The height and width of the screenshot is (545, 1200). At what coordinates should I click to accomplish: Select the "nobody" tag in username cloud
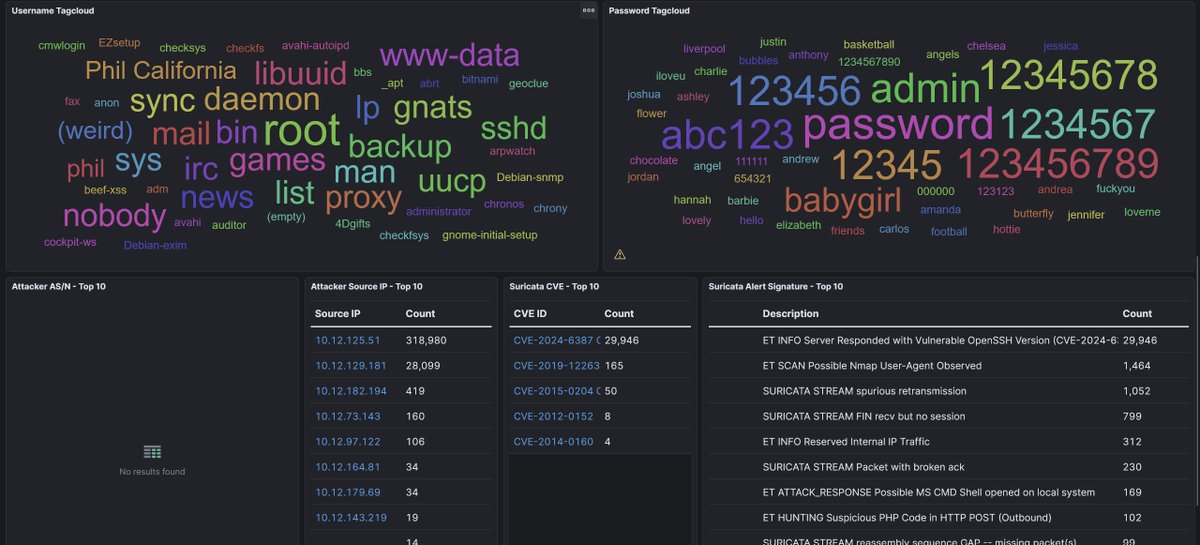114,216
